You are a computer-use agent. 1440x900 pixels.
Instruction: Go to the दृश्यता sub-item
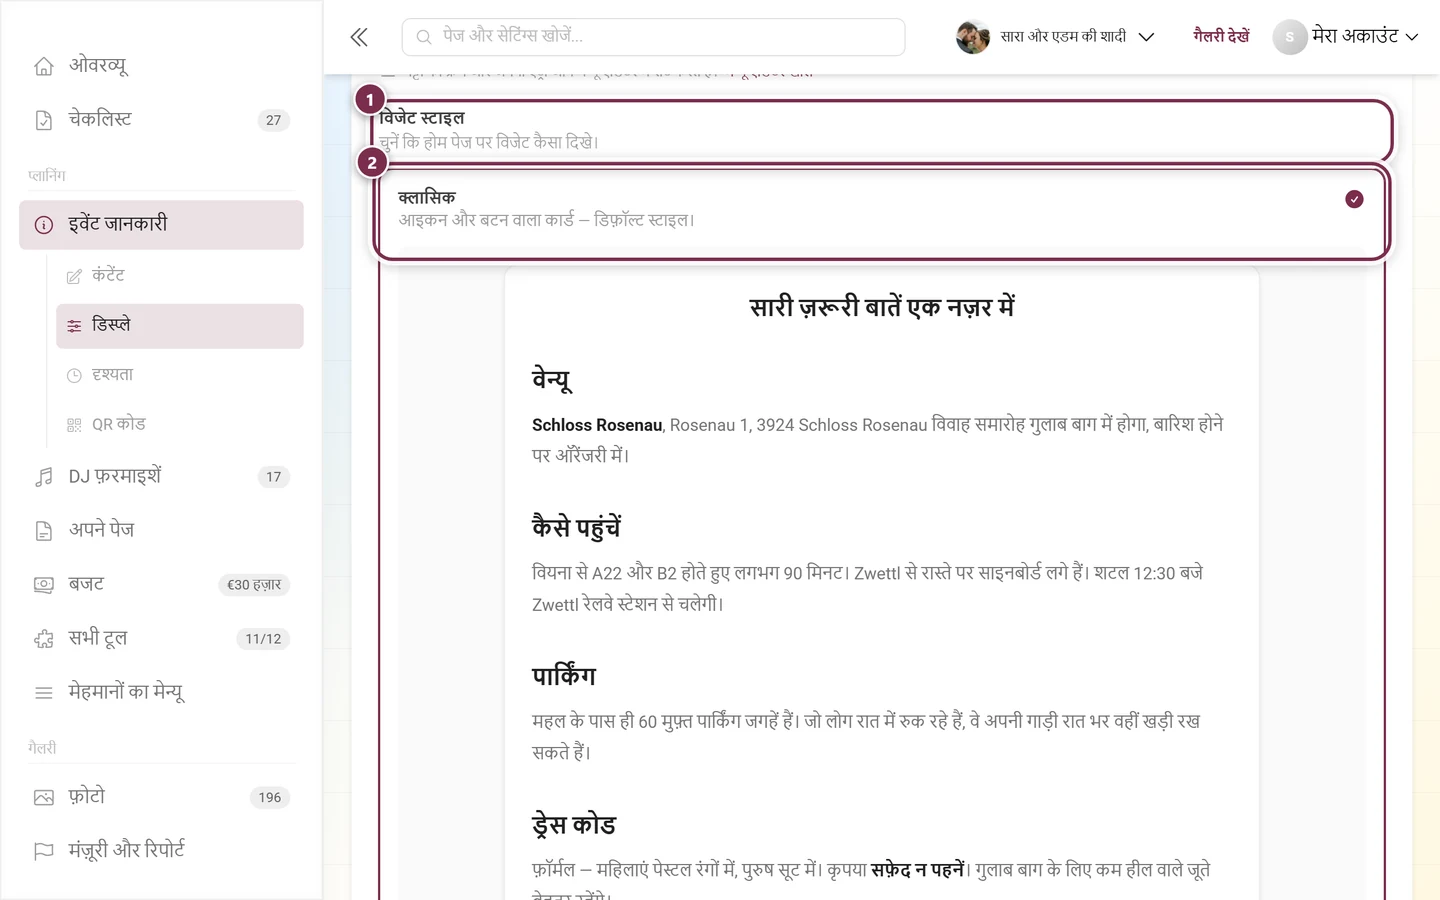tap(180, 376)
